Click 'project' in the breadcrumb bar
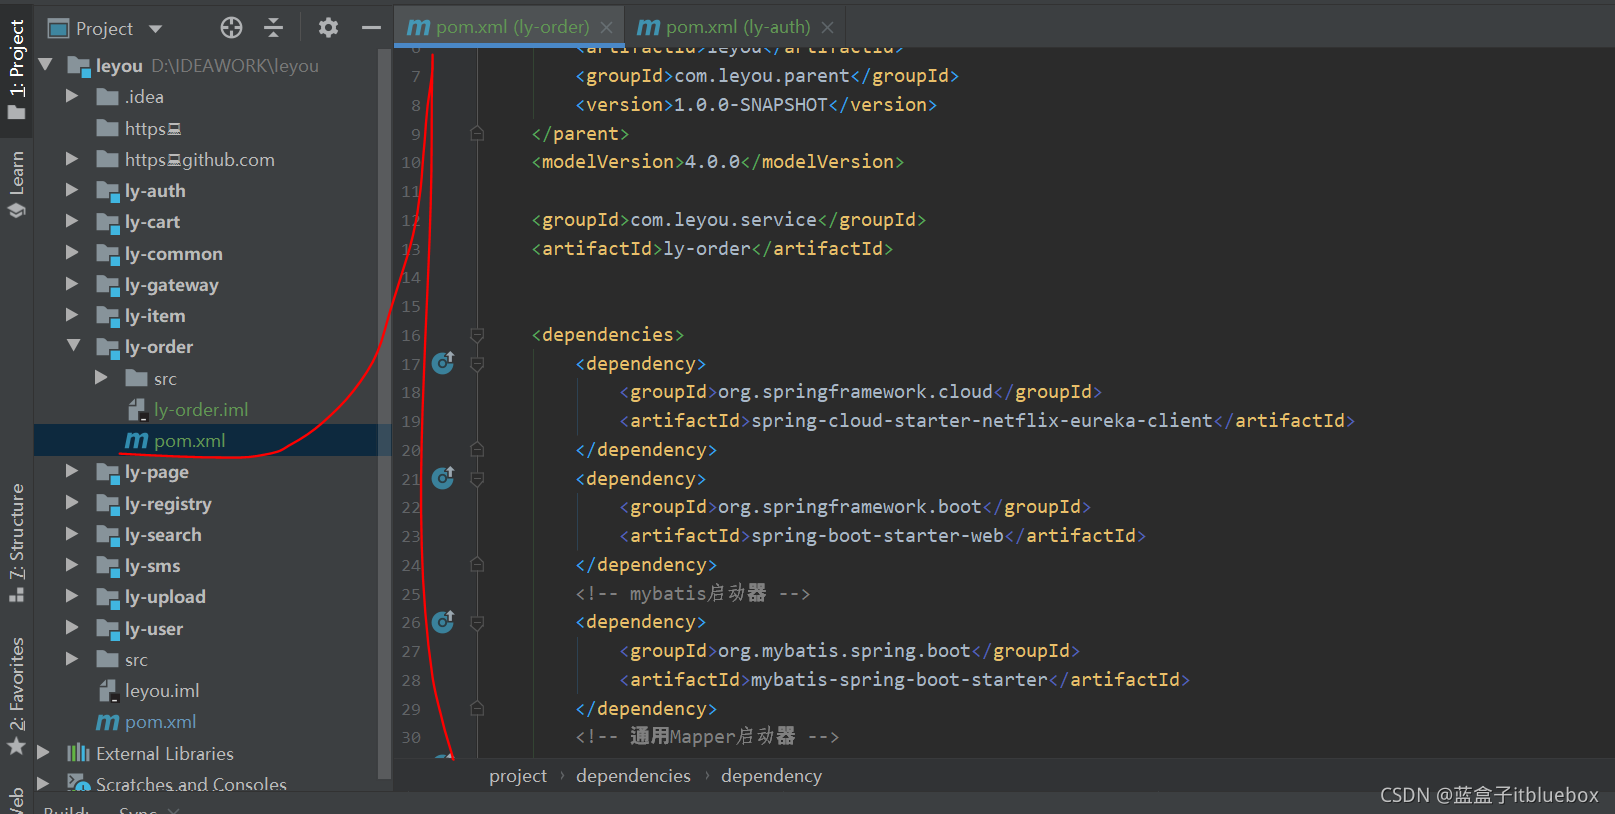This screenshot has width=1615, height=814. 518,775
